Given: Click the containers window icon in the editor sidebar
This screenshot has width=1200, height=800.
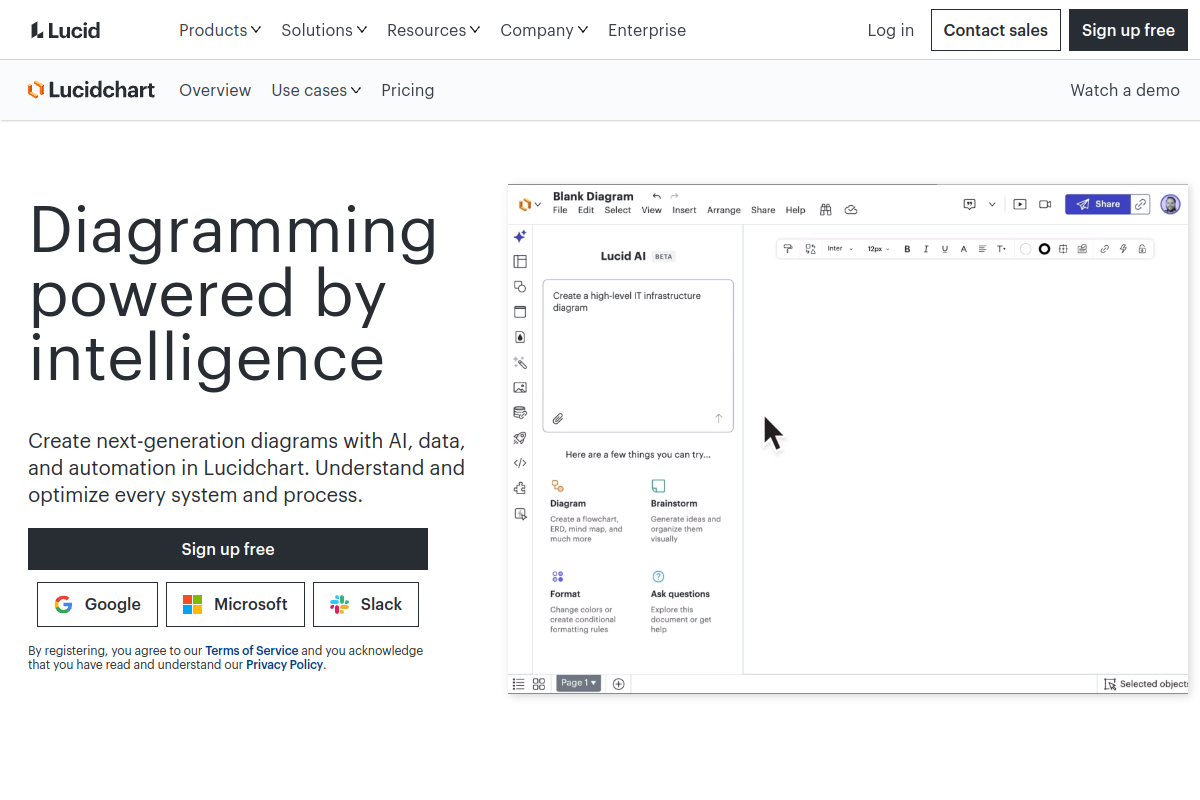Looking at the screenshot, I should pyautogui.click(x=520, y=312).
